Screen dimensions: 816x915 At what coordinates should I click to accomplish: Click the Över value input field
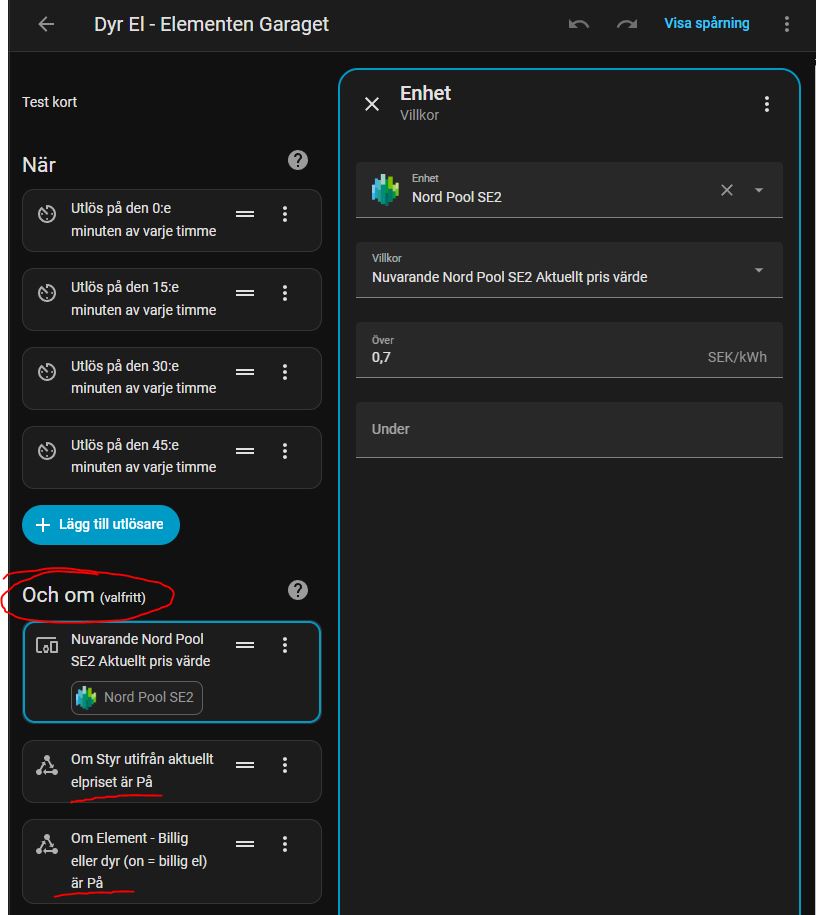tap(530, 356)
